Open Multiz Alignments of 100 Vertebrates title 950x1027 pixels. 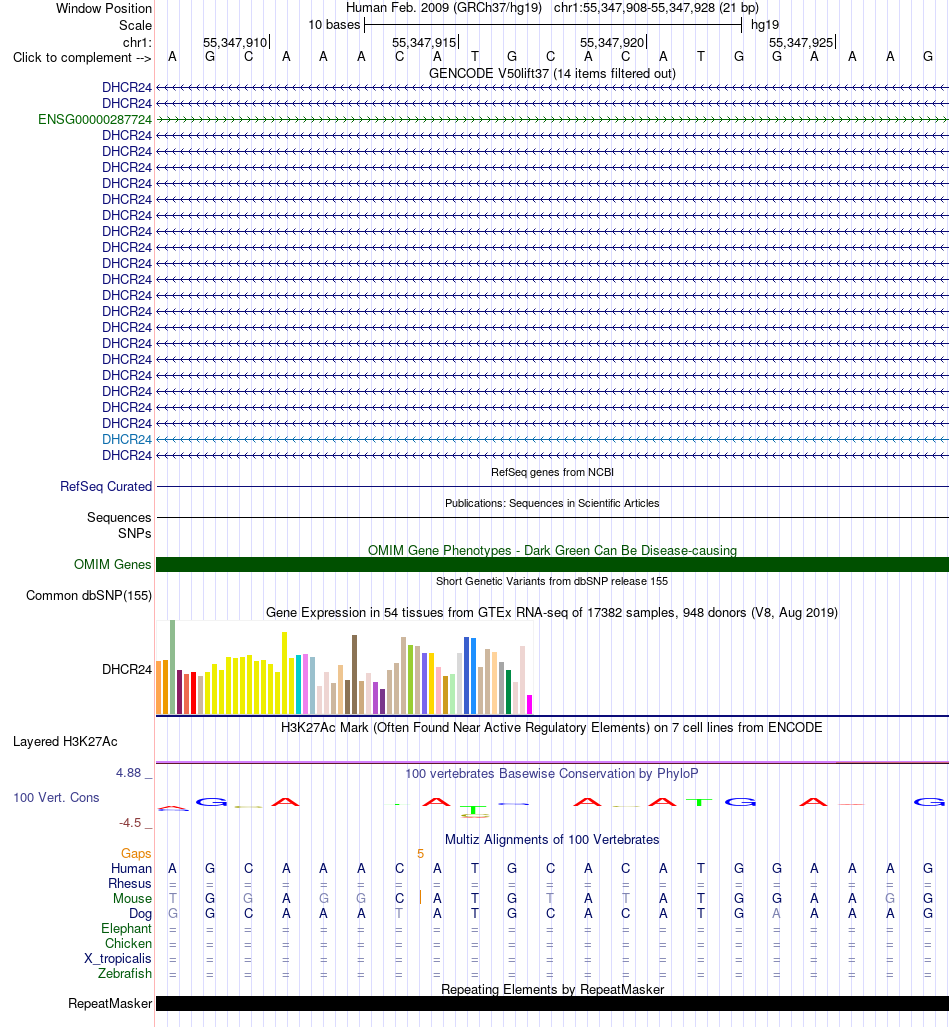[552, 840]
